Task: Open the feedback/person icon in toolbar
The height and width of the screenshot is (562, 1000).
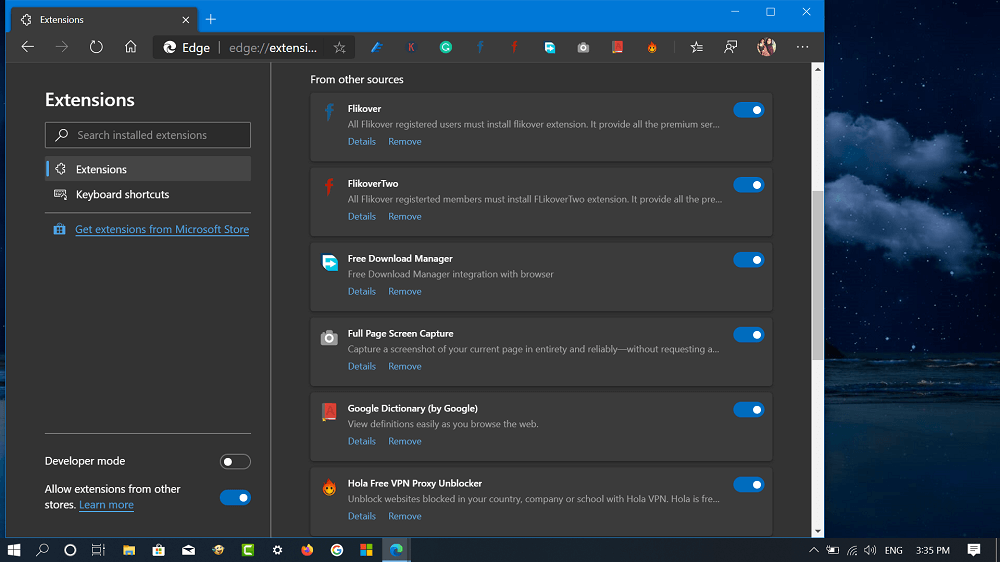Action: point(731,47)
